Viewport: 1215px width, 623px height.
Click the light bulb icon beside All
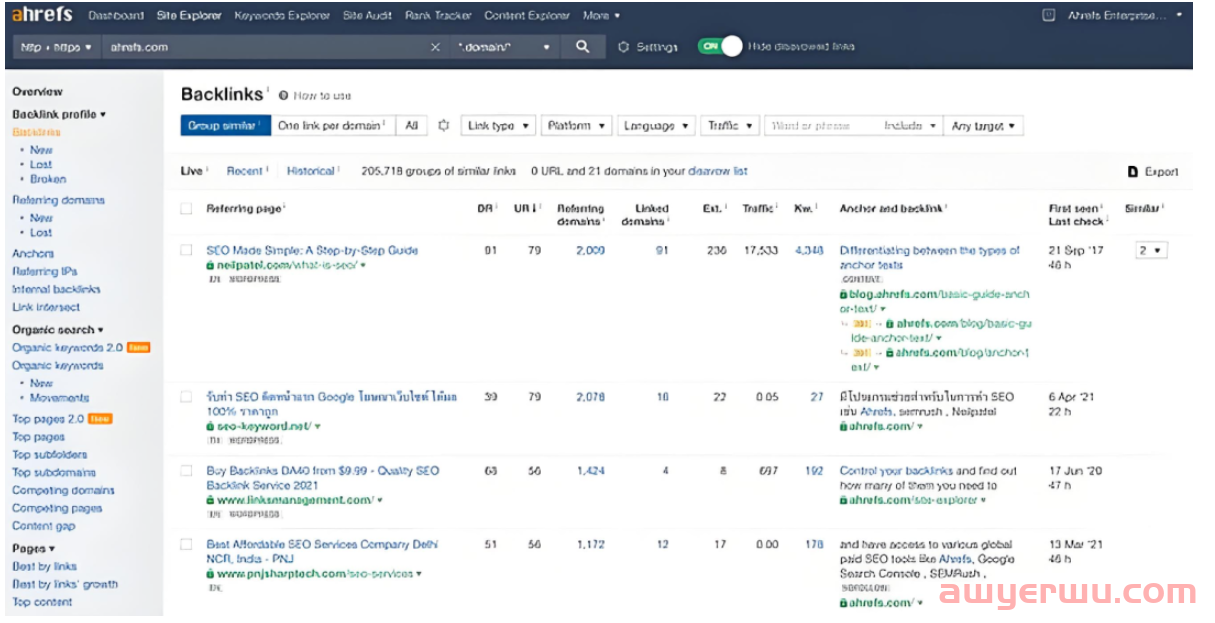444,126
